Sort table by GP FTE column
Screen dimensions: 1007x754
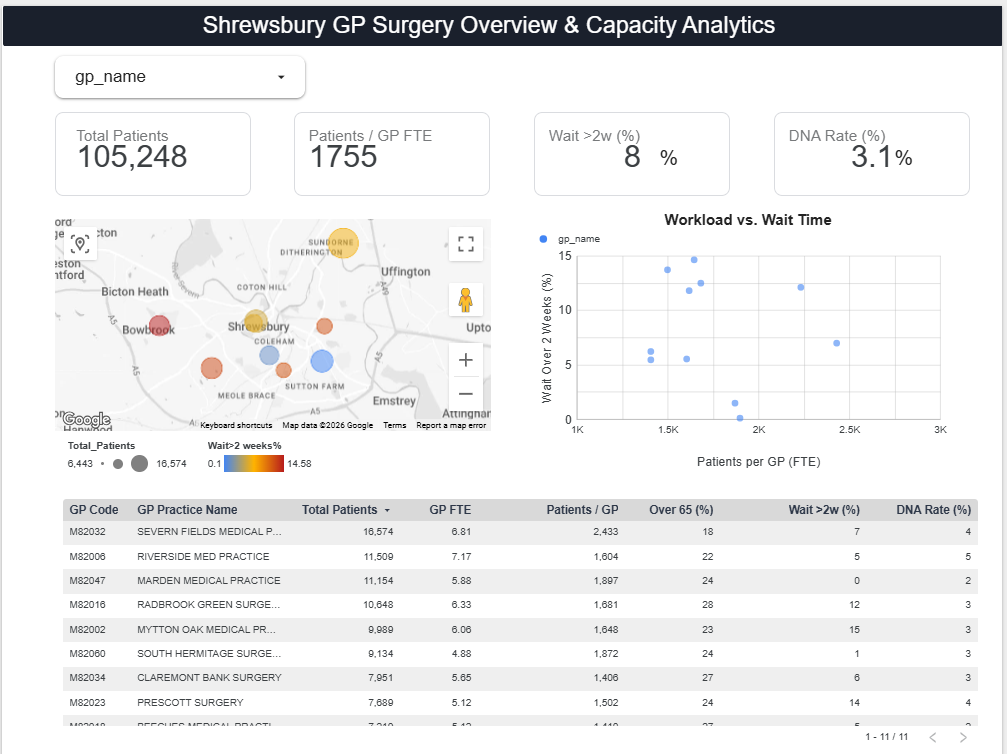450,510
